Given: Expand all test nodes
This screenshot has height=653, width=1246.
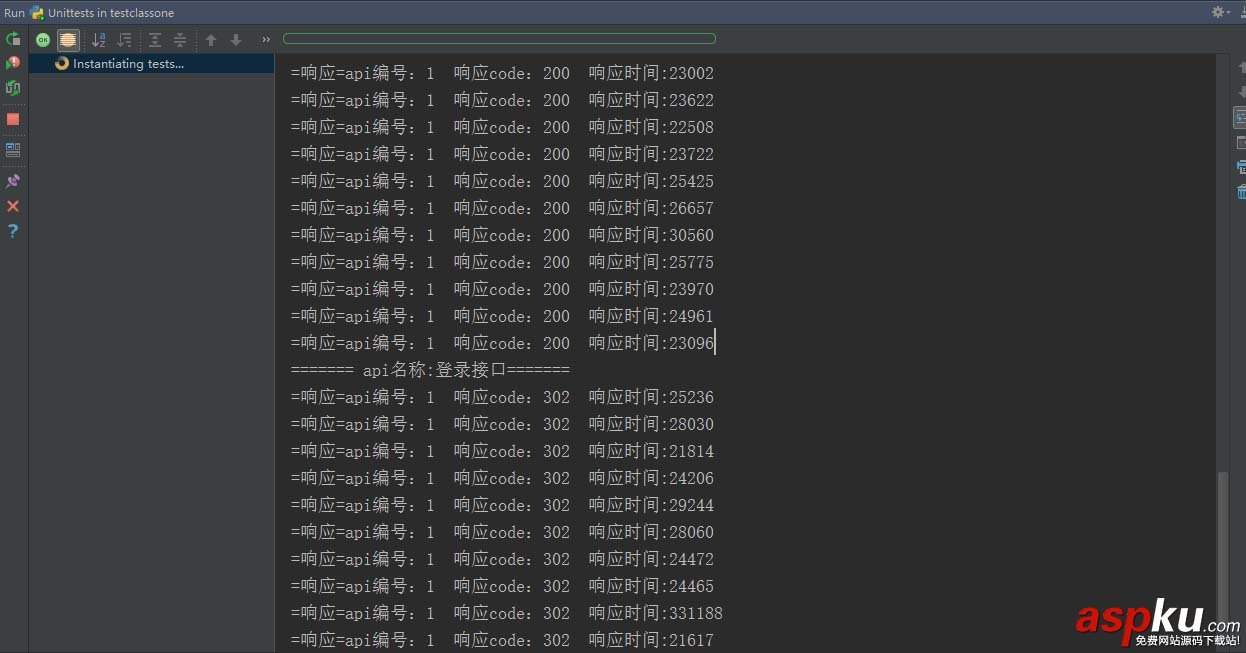Looking at the screenshot, I should (155, 40).
